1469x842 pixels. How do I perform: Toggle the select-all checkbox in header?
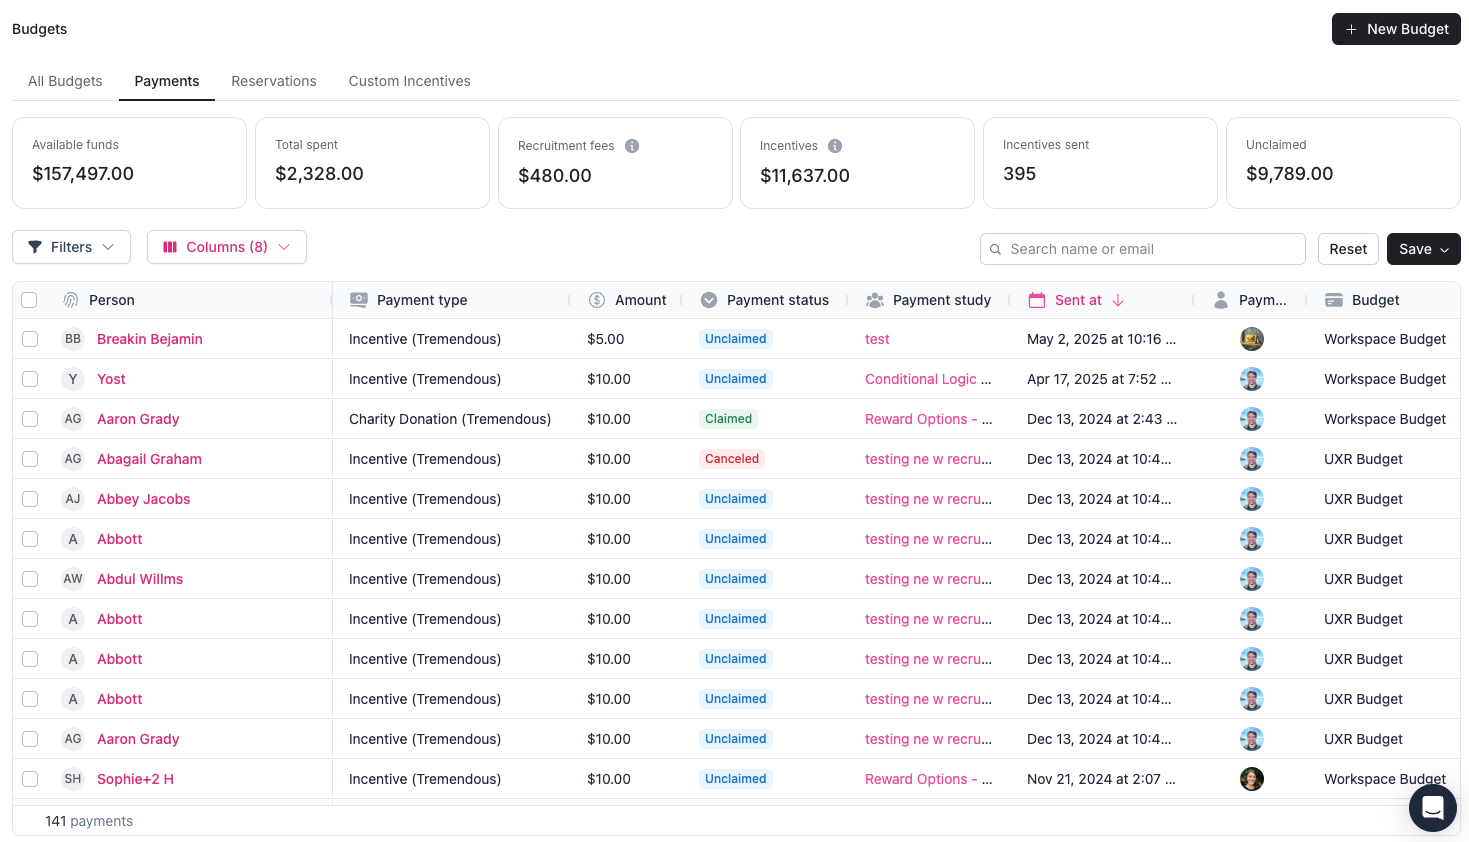[29, 300]
